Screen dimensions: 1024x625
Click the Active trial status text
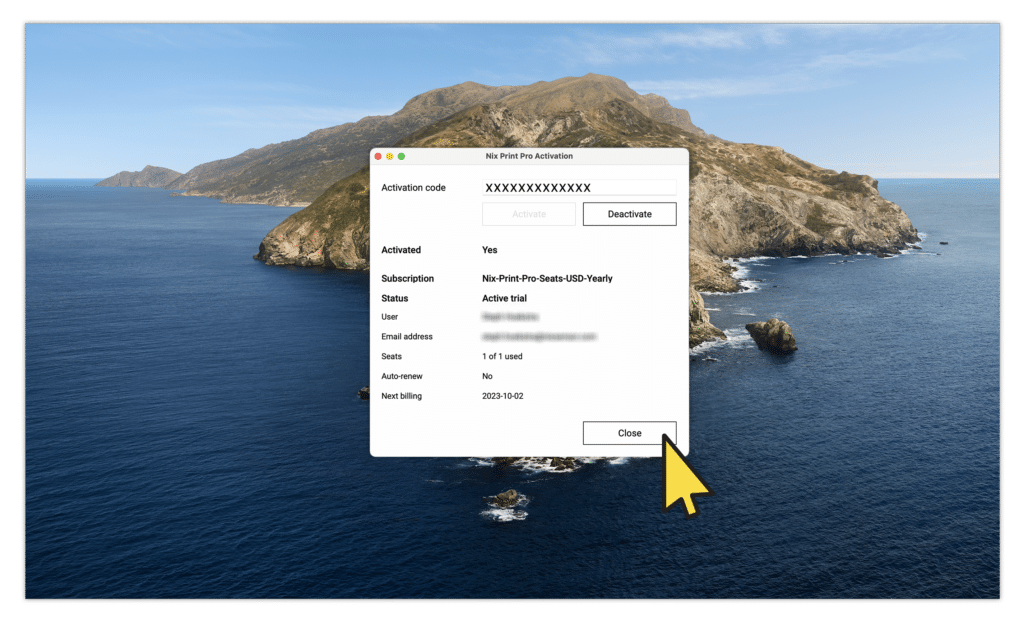(504, 297)
